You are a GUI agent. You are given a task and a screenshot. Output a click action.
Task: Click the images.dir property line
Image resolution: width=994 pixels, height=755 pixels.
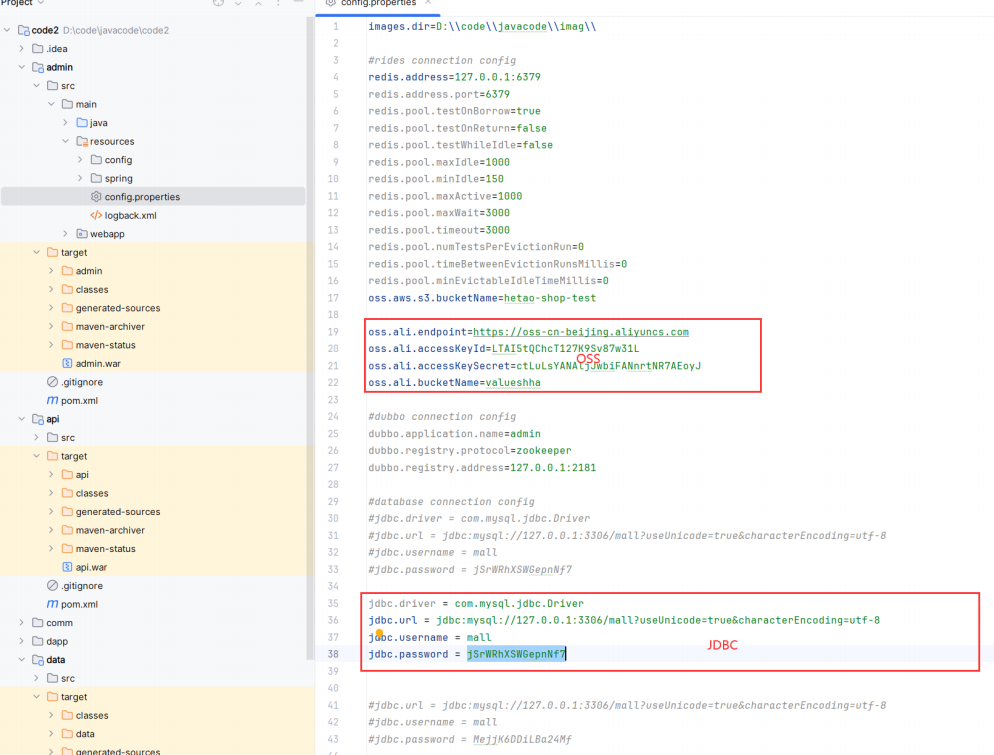[482, 26]
